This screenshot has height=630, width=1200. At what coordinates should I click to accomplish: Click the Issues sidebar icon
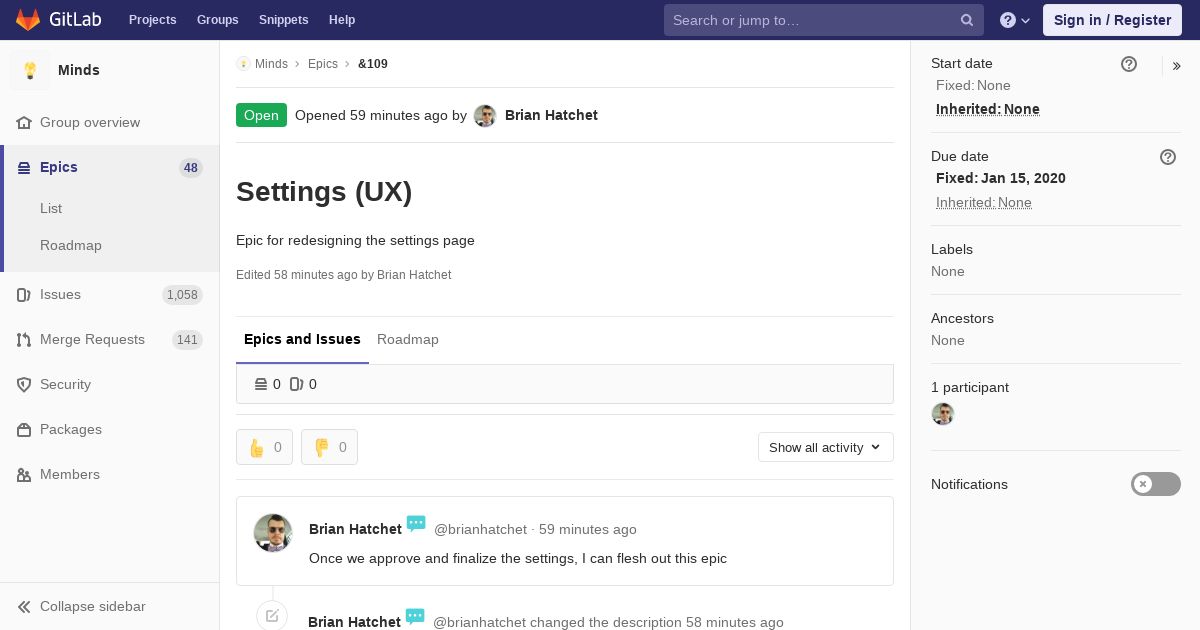(24, 294)
